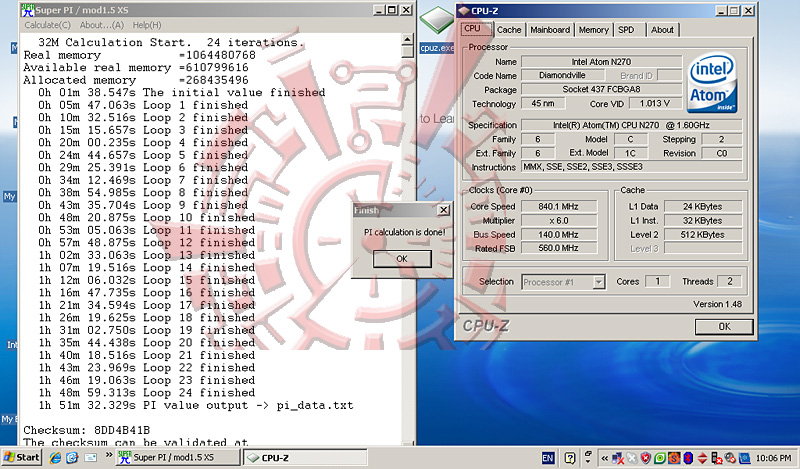
Task: Click the Rated FSB value 560.0 MHz
Action: tap(558, 248)
